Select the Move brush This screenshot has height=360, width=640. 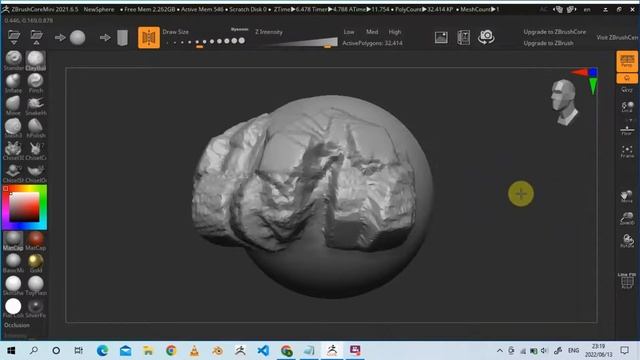pyautogui.click(x=13, y=106)
